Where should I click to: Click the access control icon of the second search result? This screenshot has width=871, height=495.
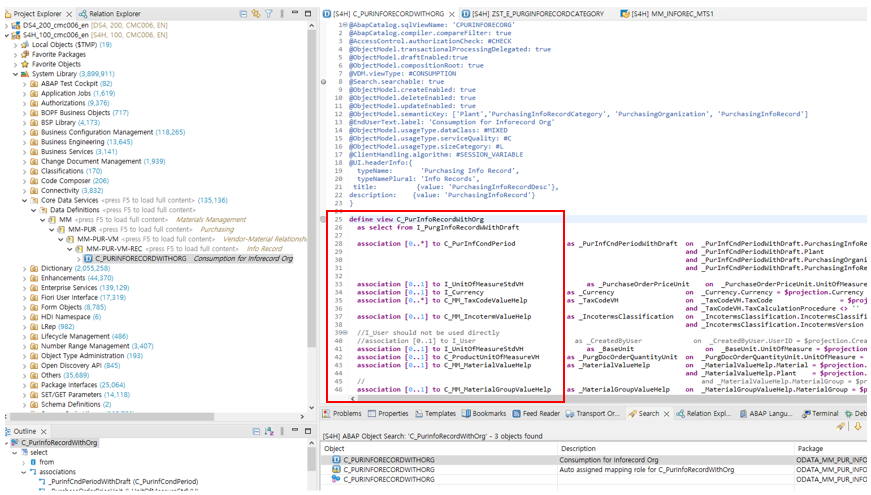(x=336, y=469)
